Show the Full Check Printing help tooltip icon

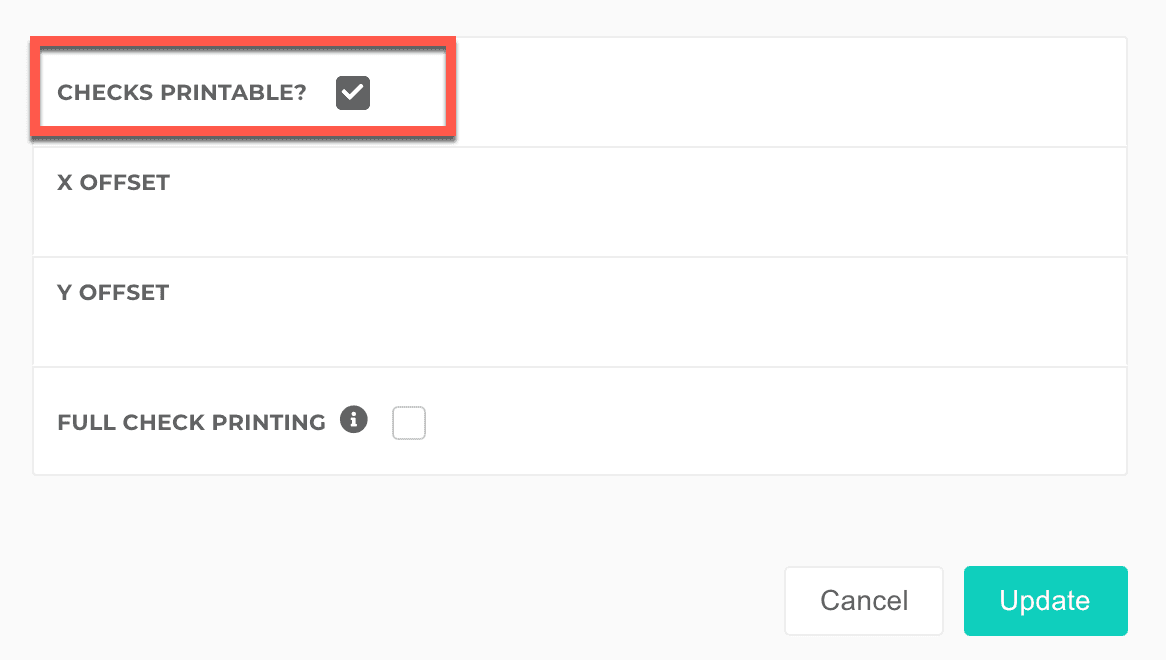[x=353, y=420]
